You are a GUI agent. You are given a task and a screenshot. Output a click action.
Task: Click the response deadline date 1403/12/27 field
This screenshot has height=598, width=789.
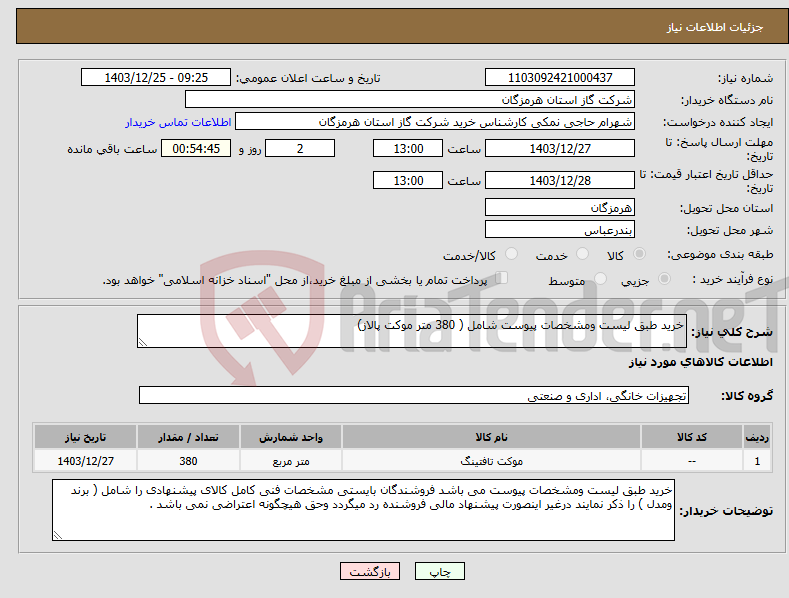tap(560, 148)
